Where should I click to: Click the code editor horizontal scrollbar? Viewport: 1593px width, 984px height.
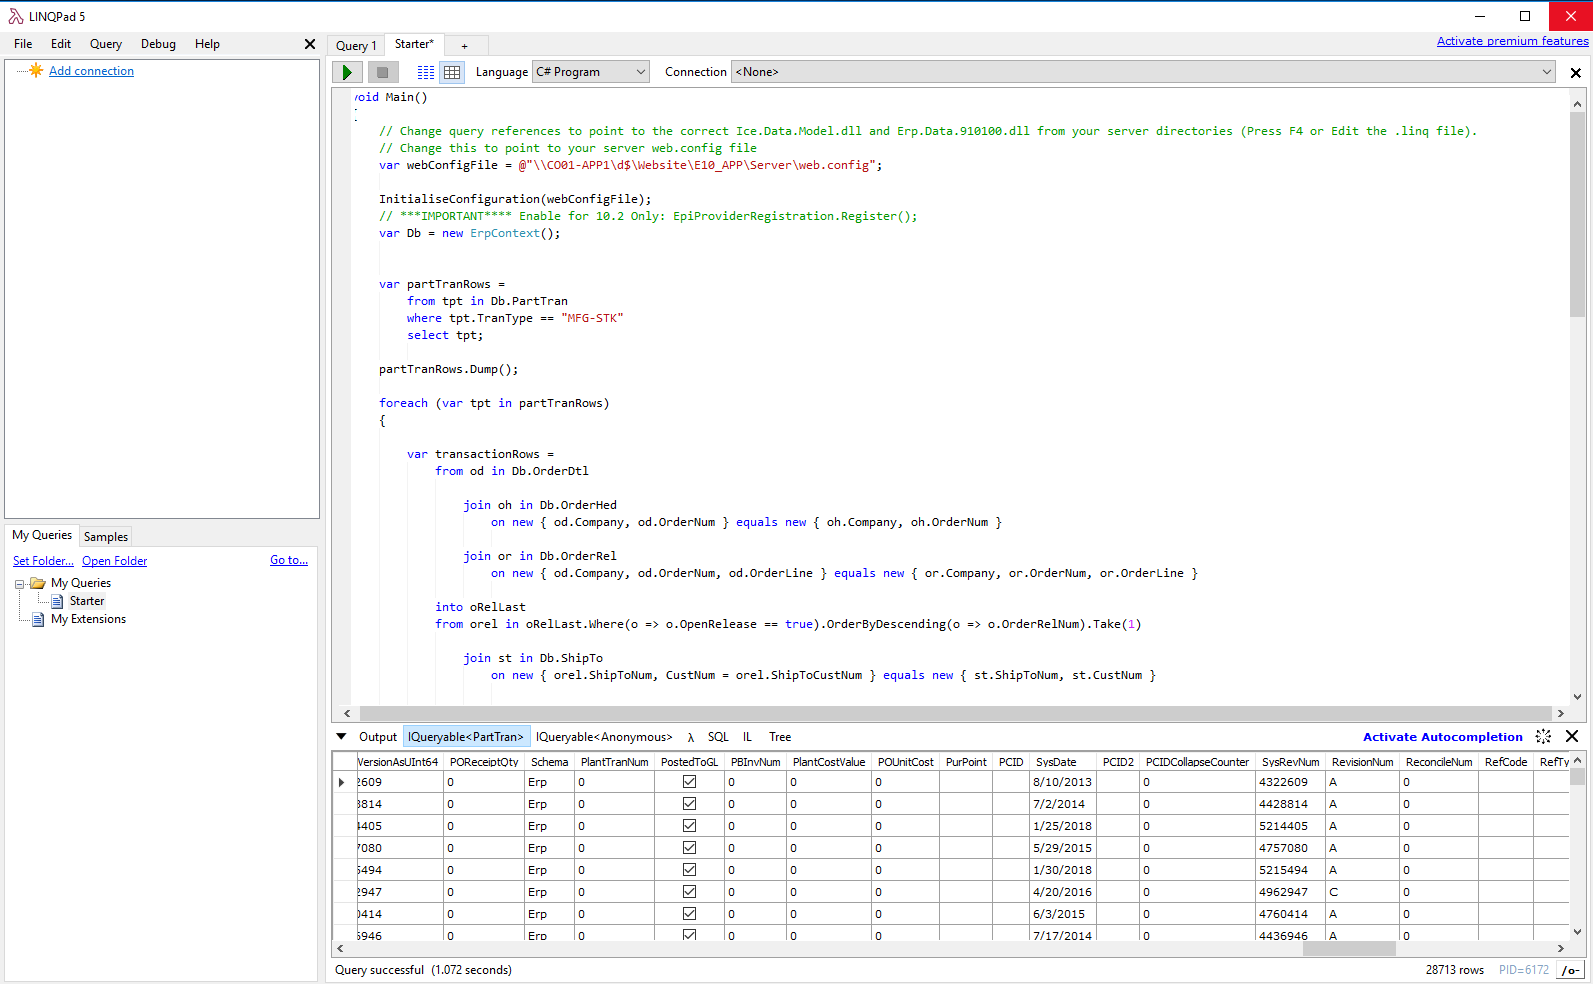coord(954,713)
